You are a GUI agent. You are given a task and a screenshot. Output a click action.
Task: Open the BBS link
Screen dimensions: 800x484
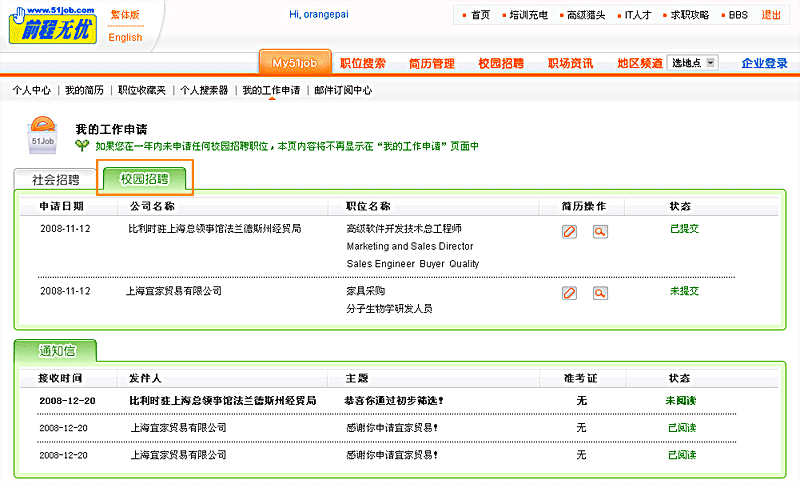click(738, 15)
